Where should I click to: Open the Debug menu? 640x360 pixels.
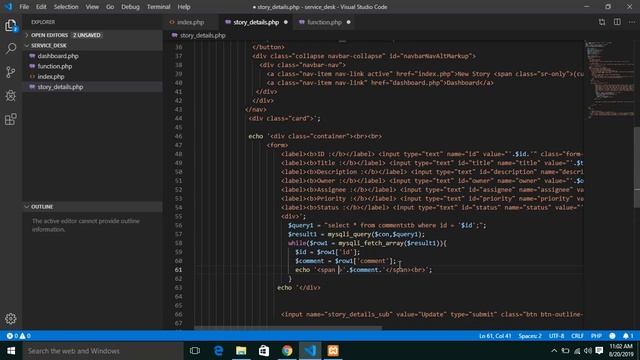coord(130,7)
